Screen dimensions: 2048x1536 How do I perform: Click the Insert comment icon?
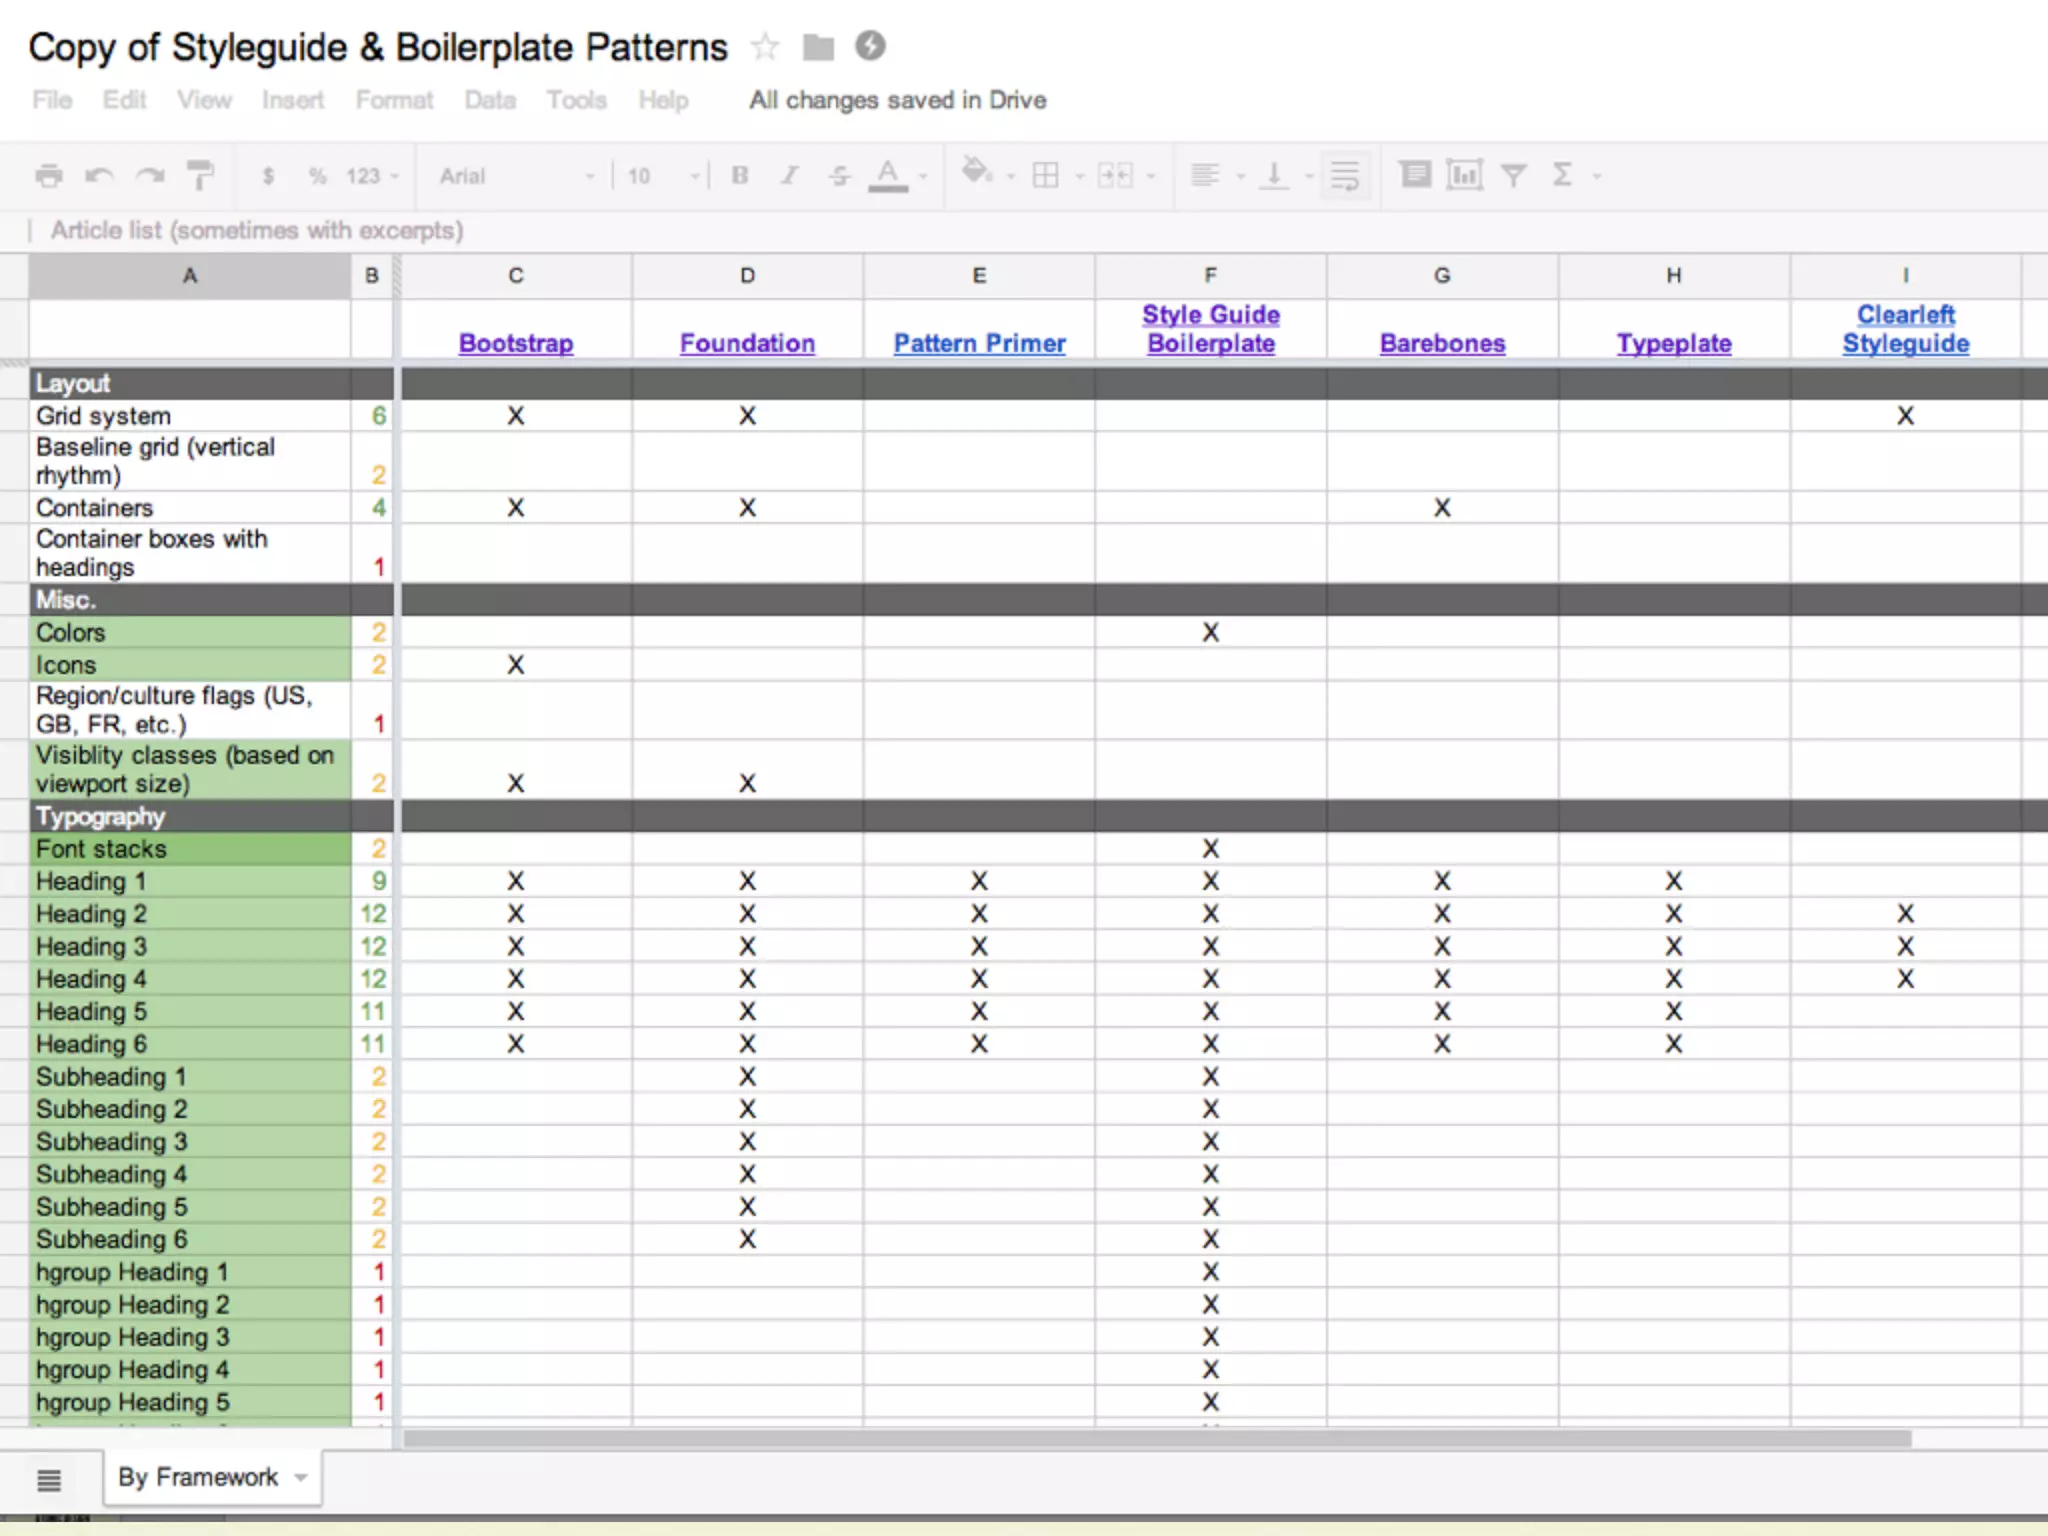pyautogui.click(x=1415, y=175)
